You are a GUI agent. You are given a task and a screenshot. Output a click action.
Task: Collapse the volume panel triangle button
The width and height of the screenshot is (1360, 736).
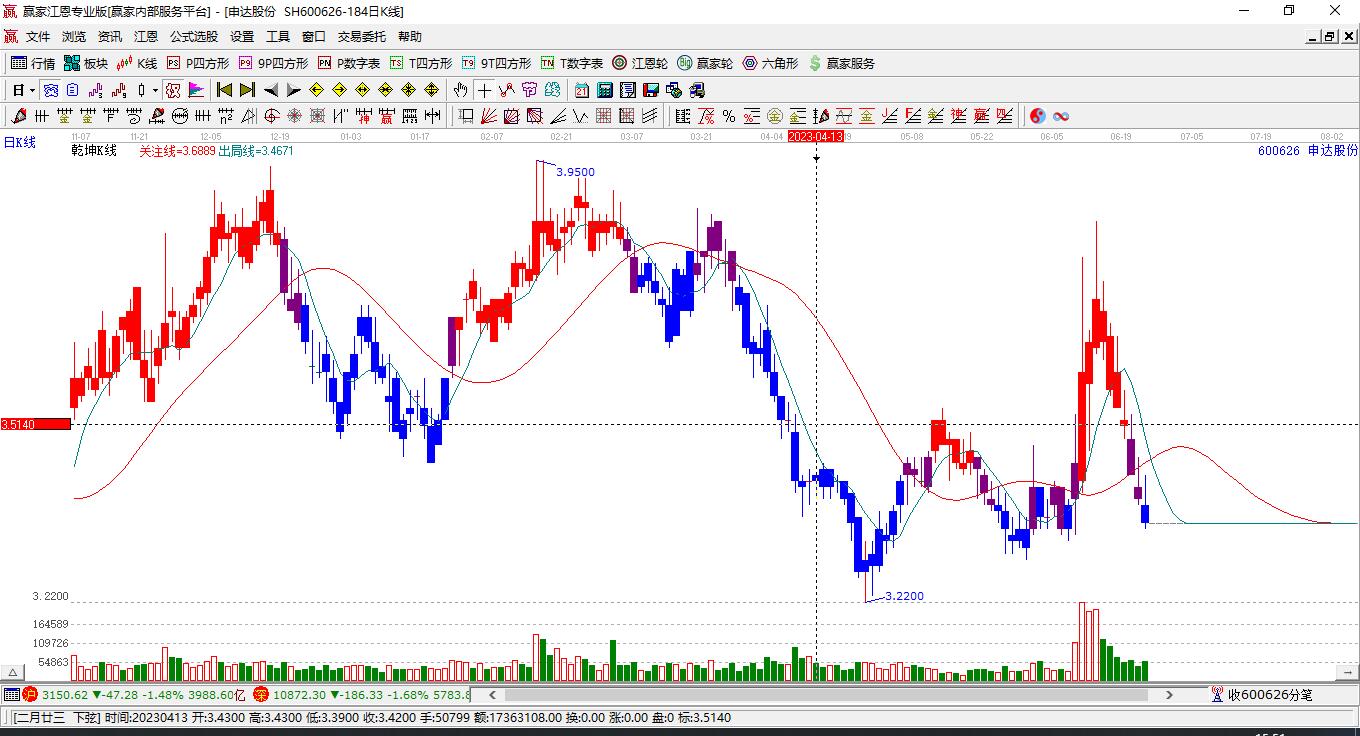pyautogui.click(x=14, y=672)
